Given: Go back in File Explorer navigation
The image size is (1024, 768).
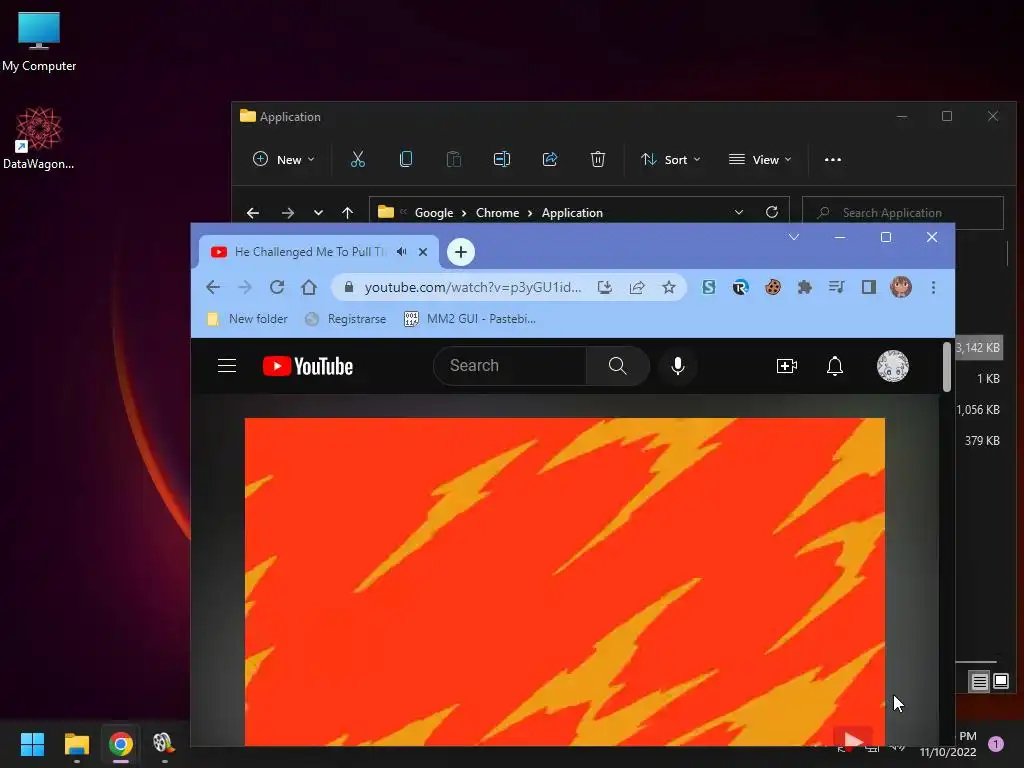Looking at the screenshot, I should (253, 213).
